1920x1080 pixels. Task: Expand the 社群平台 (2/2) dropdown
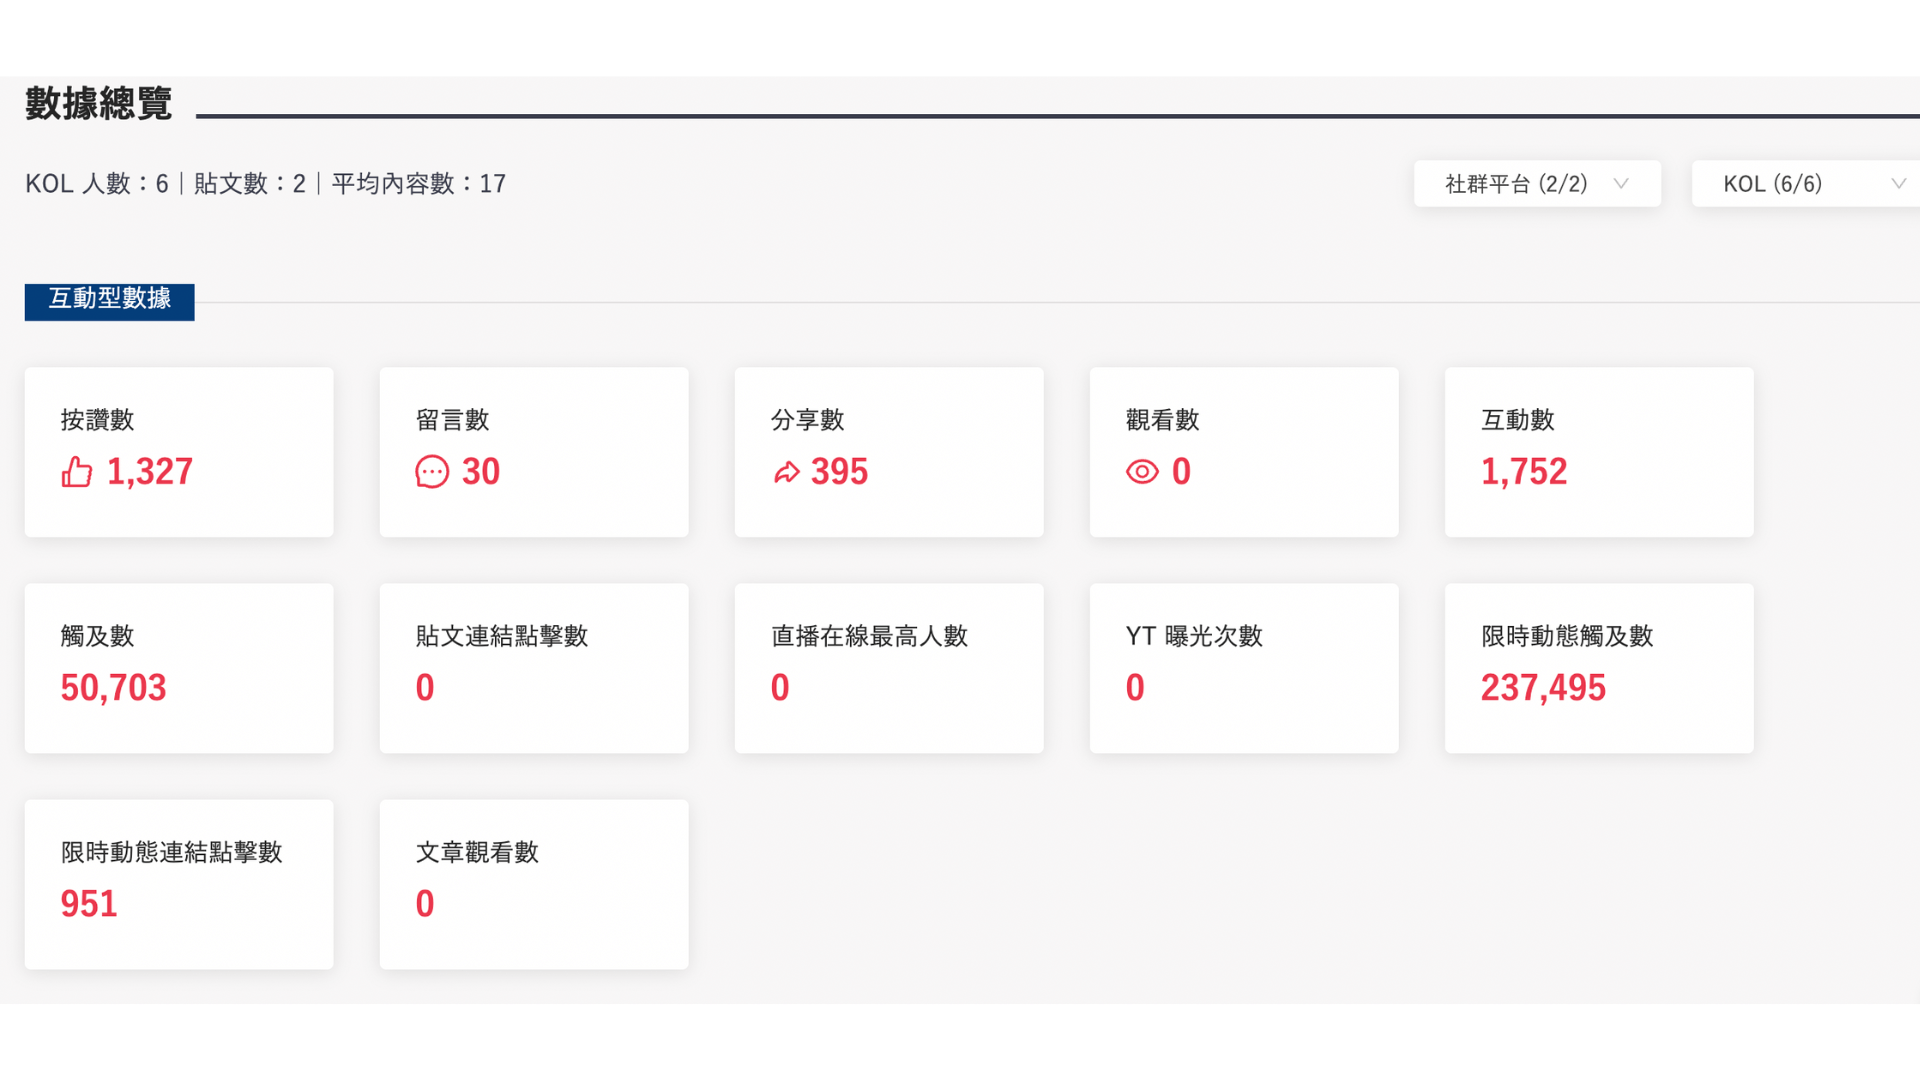pos(1536,183)
